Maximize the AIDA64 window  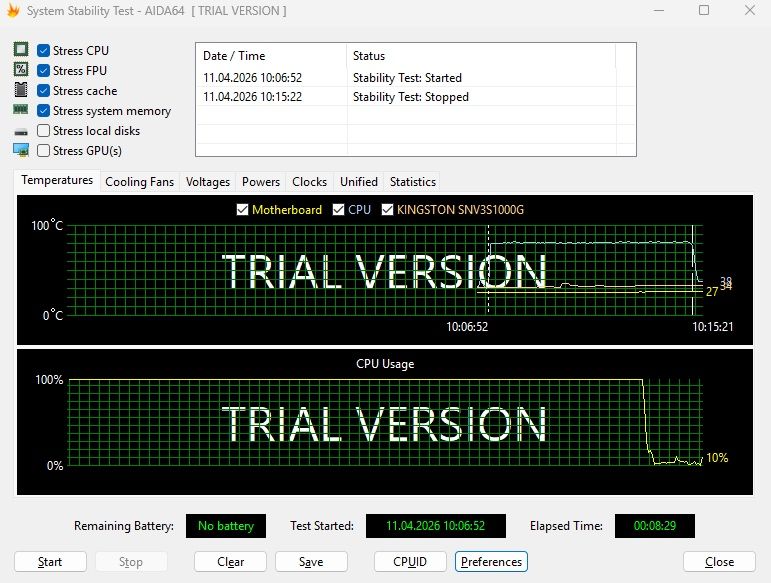pos(704,10)
